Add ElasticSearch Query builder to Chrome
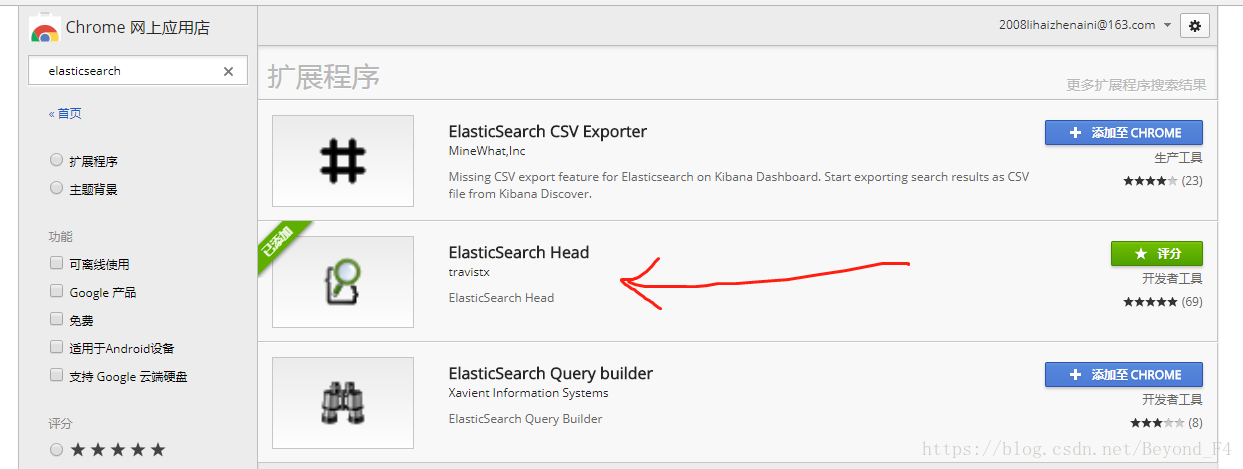Viewport: 1243px width, 469px height. pyautogui.click(x=1124, y=374)
